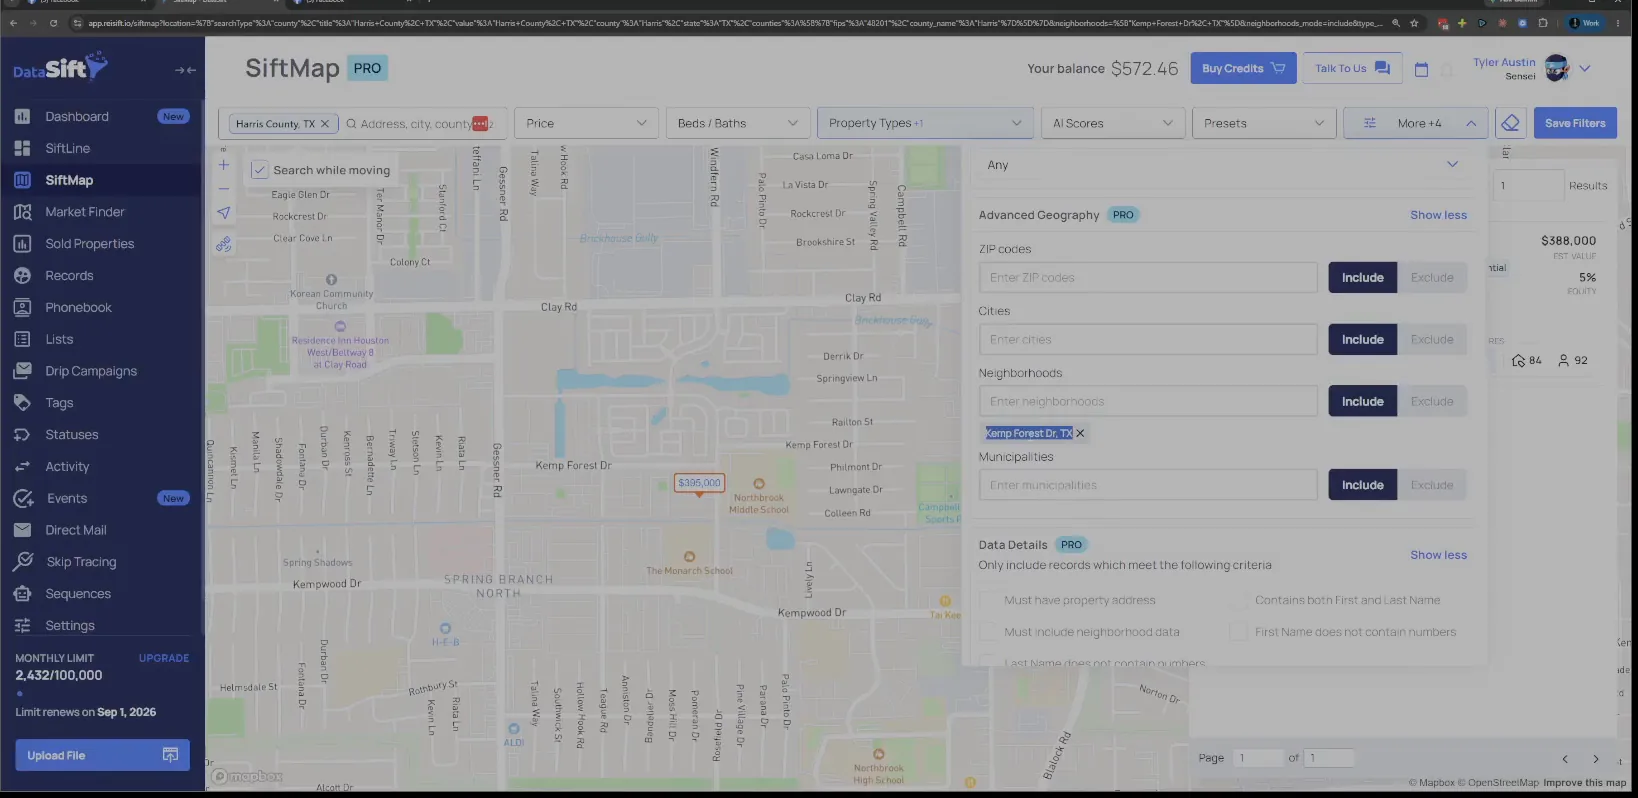Open the Beds / Baths dropdown

click(738, 123)
